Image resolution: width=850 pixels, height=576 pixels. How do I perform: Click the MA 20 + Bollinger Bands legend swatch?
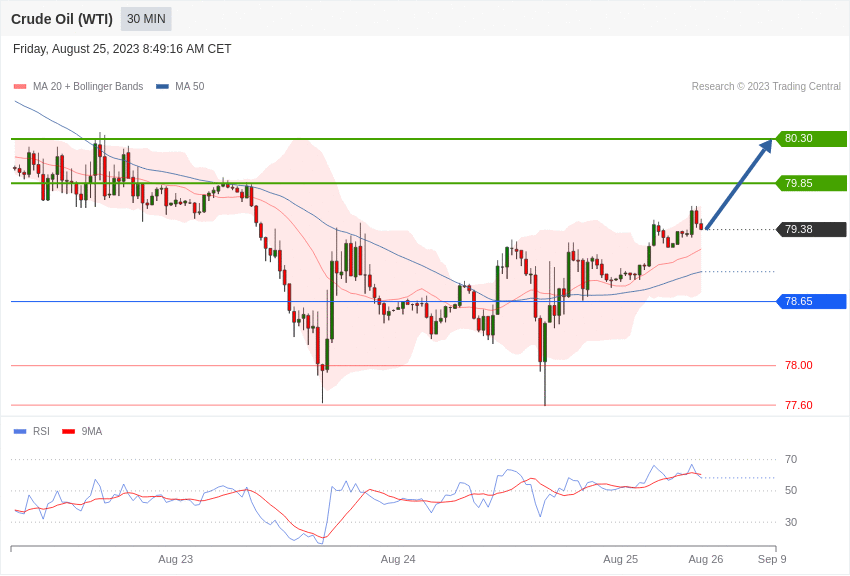(x=20, y=87)
